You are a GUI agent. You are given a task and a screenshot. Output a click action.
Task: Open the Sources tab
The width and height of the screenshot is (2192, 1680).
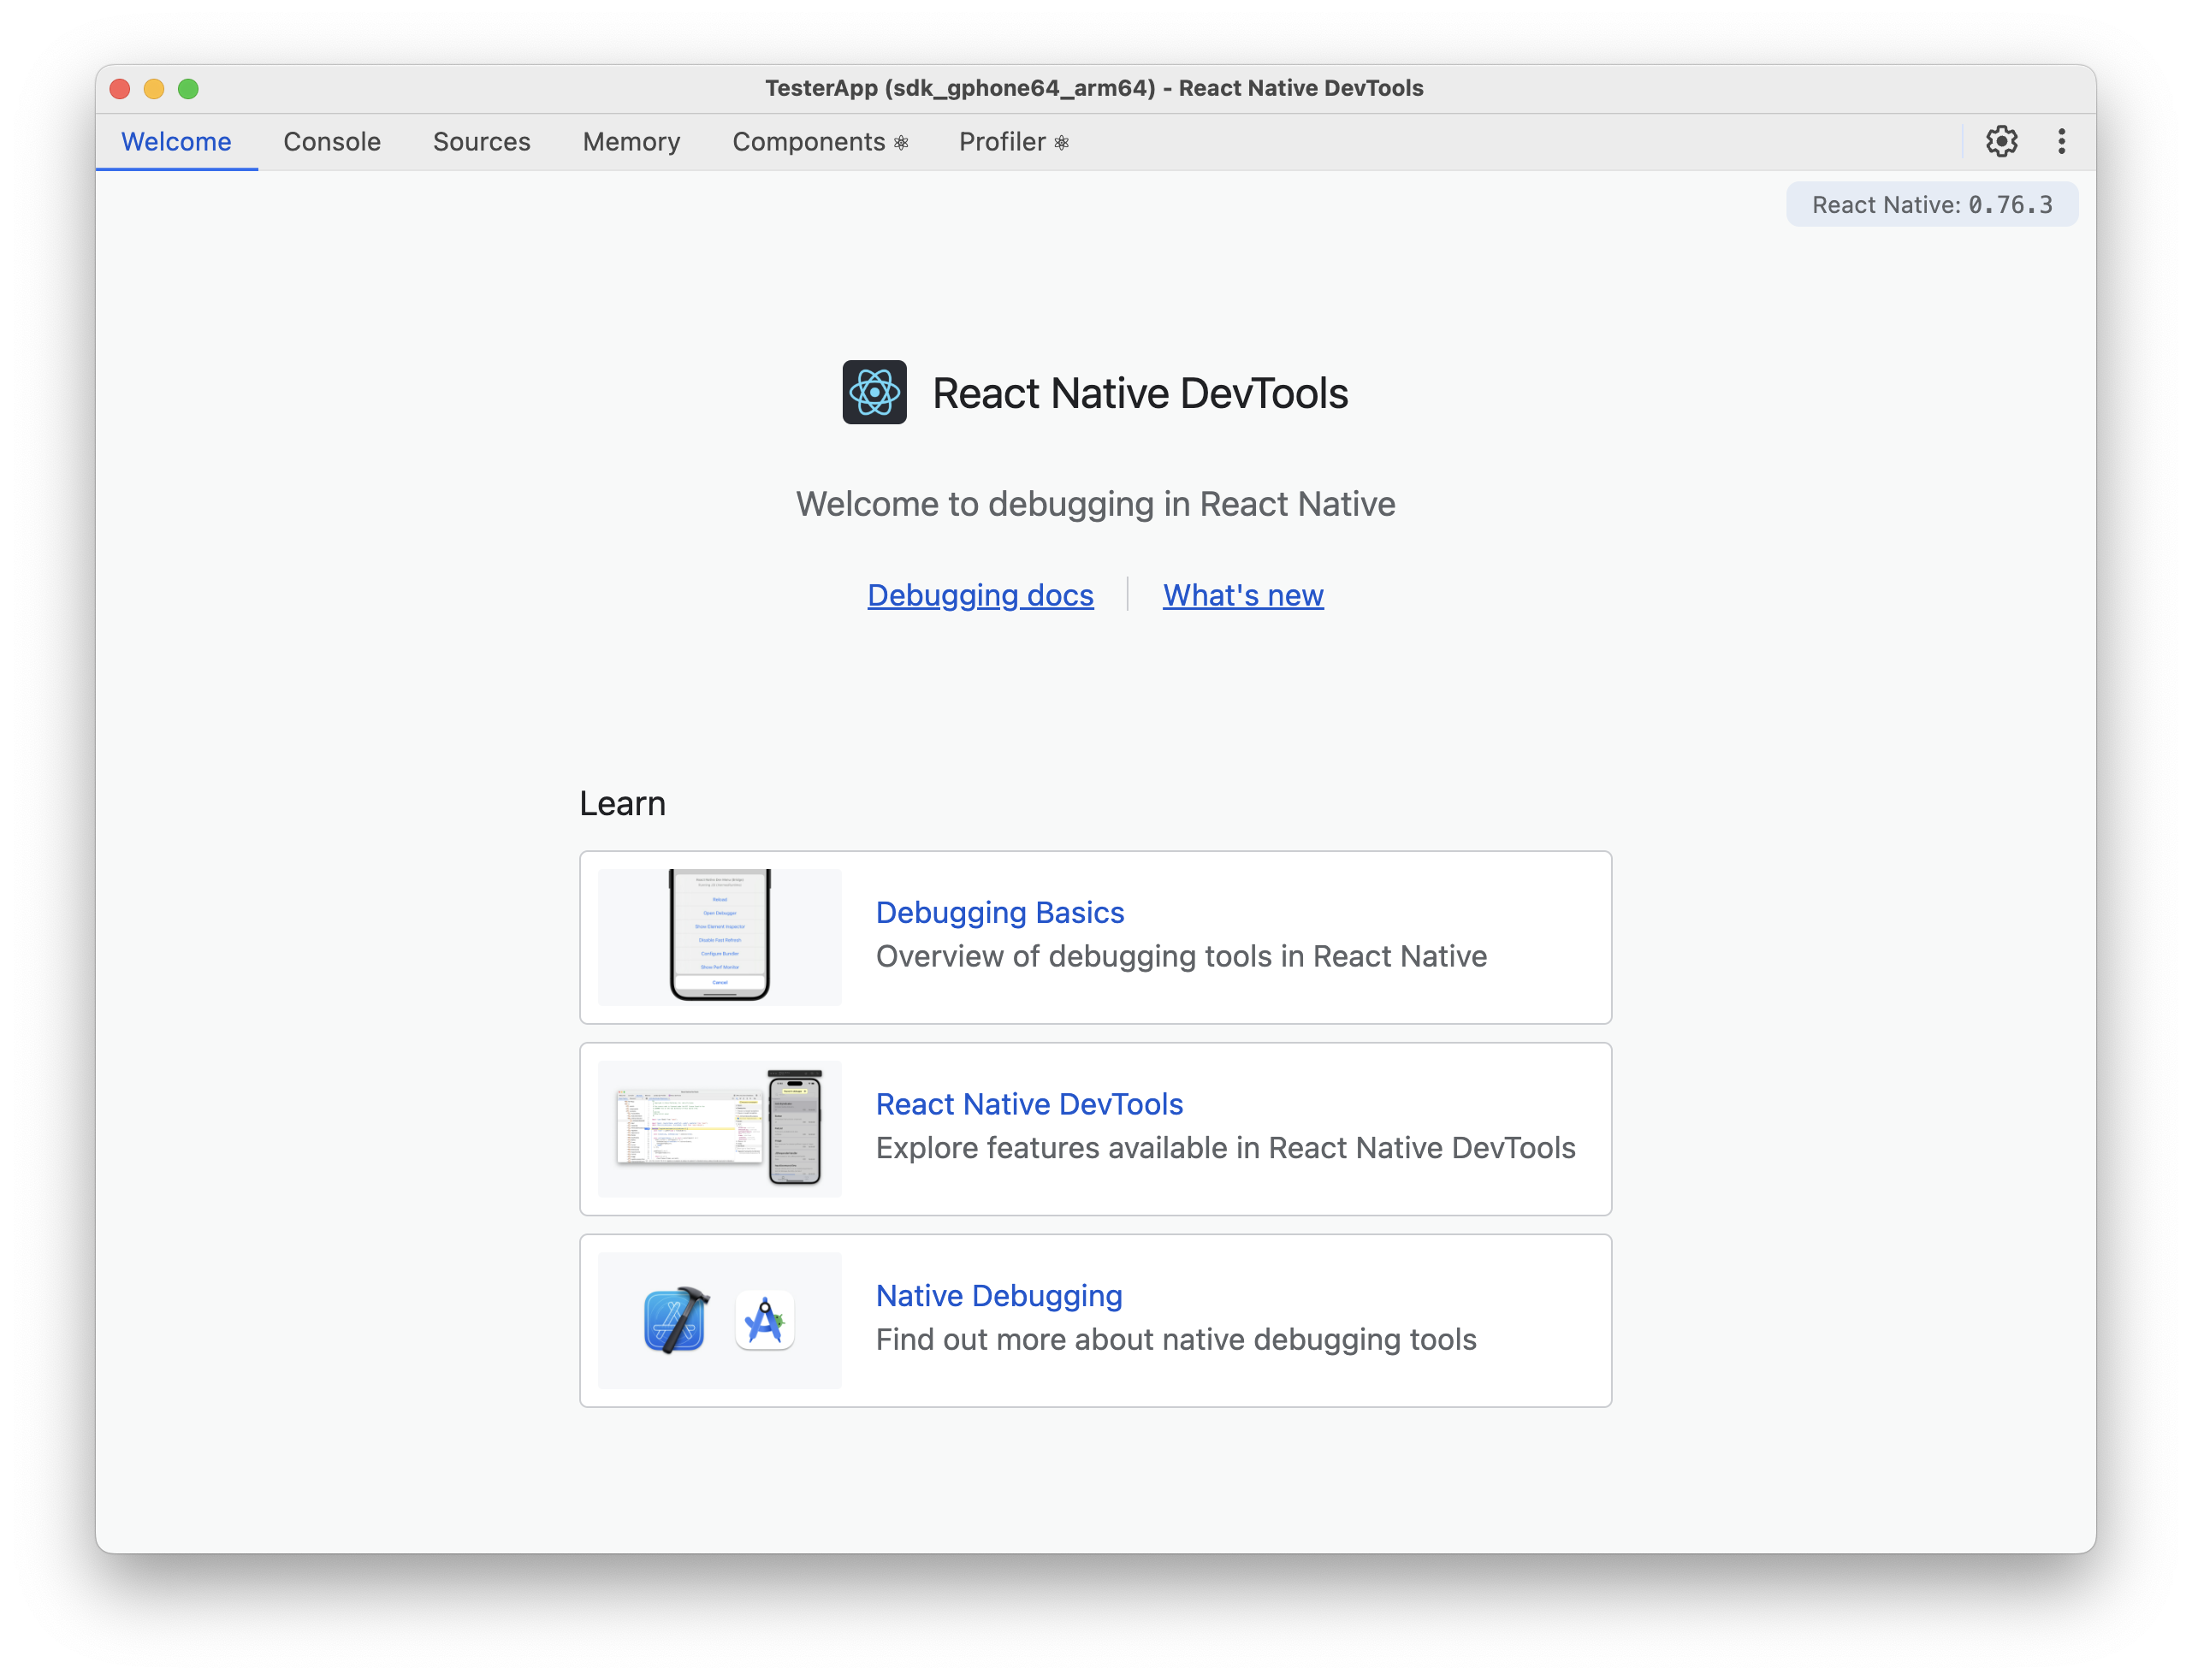pos(481,141)
